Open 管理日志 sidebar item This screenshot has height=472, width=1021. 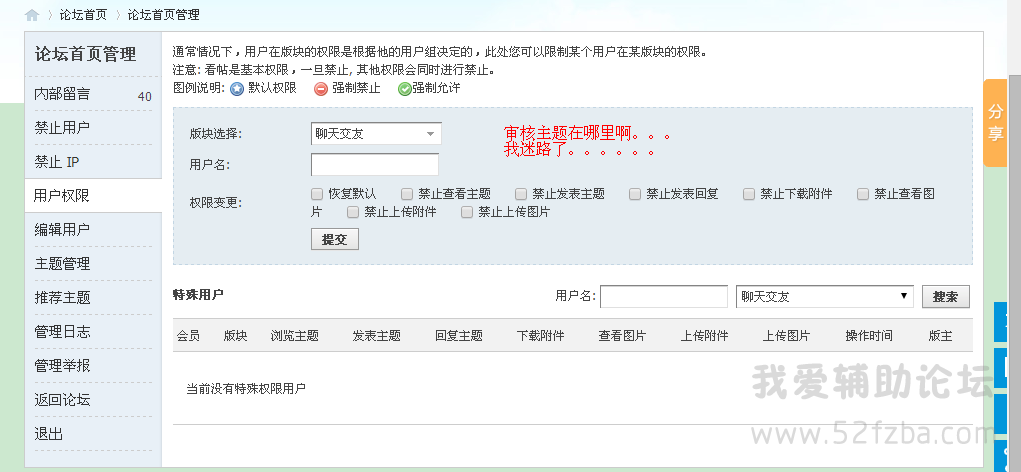pos(62,332)
